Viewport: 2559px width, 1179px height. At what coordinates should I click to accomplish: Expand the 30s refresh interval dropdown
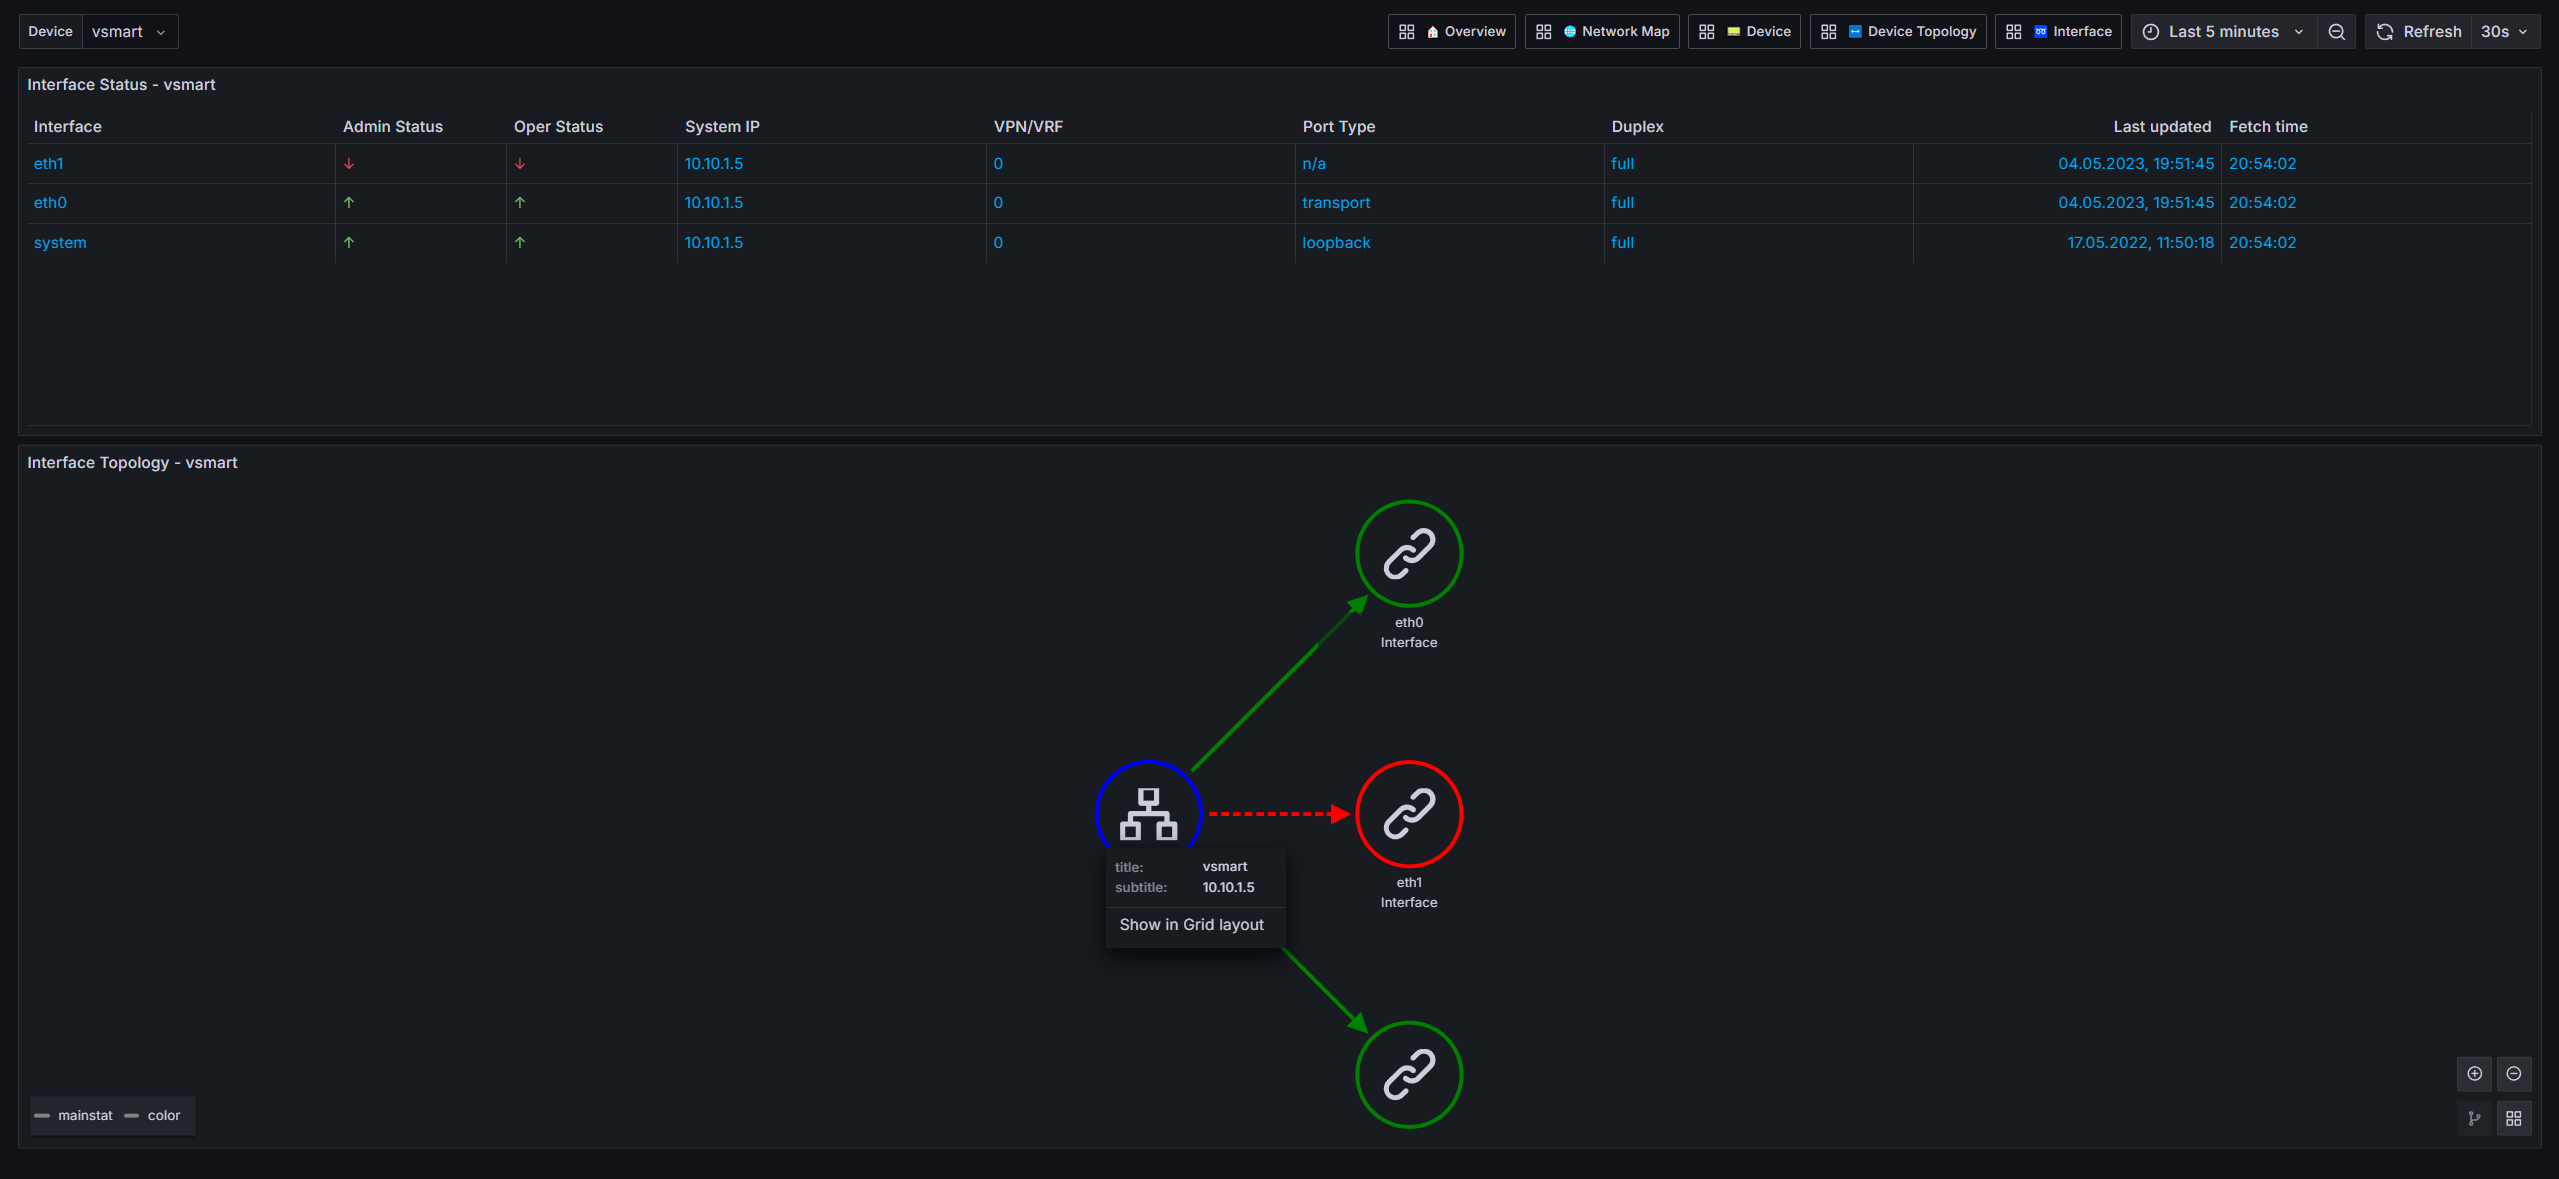pos(2505,32)
